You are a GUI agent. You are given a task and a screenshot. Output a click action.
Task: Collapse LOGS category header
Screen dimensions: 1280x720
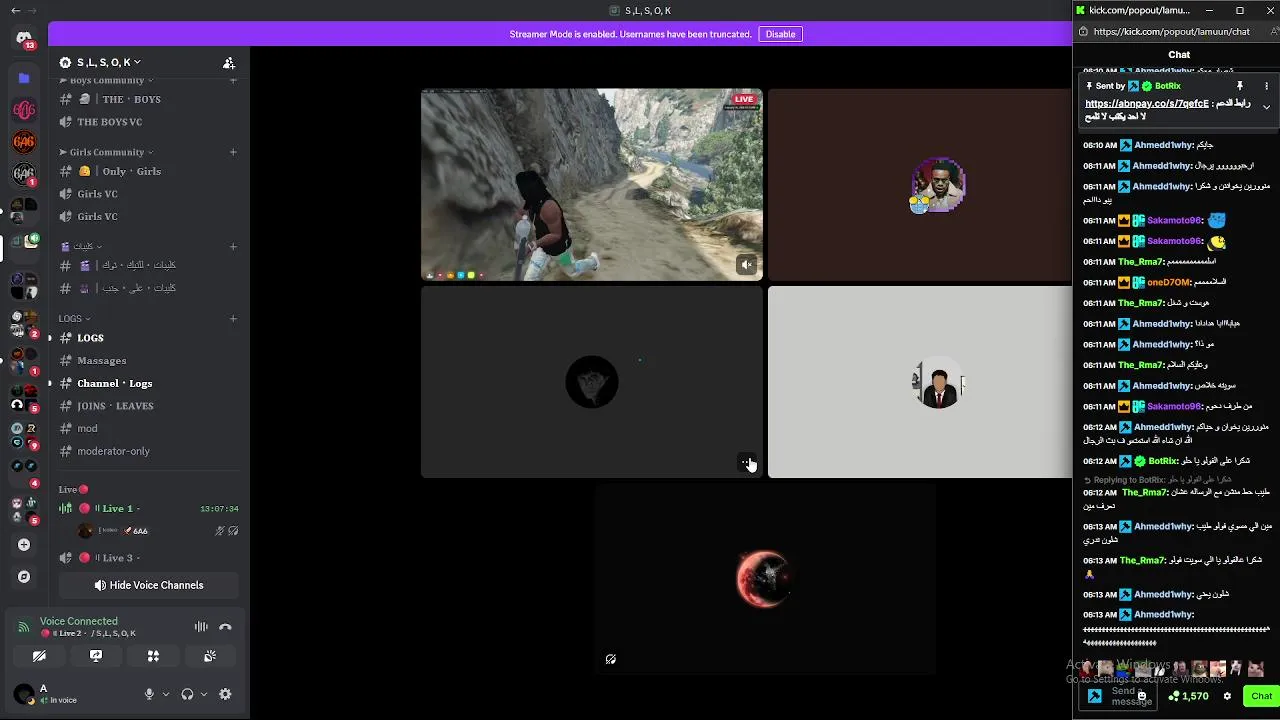pos(74,319)
